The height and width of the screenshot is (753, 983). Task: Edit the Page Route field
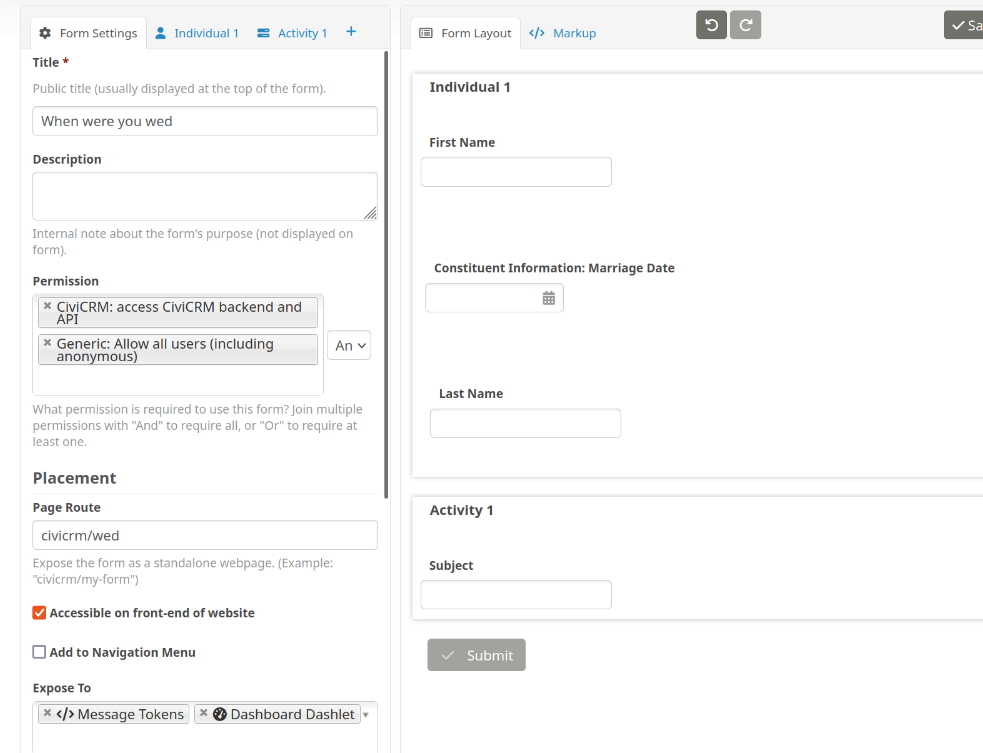205,535
